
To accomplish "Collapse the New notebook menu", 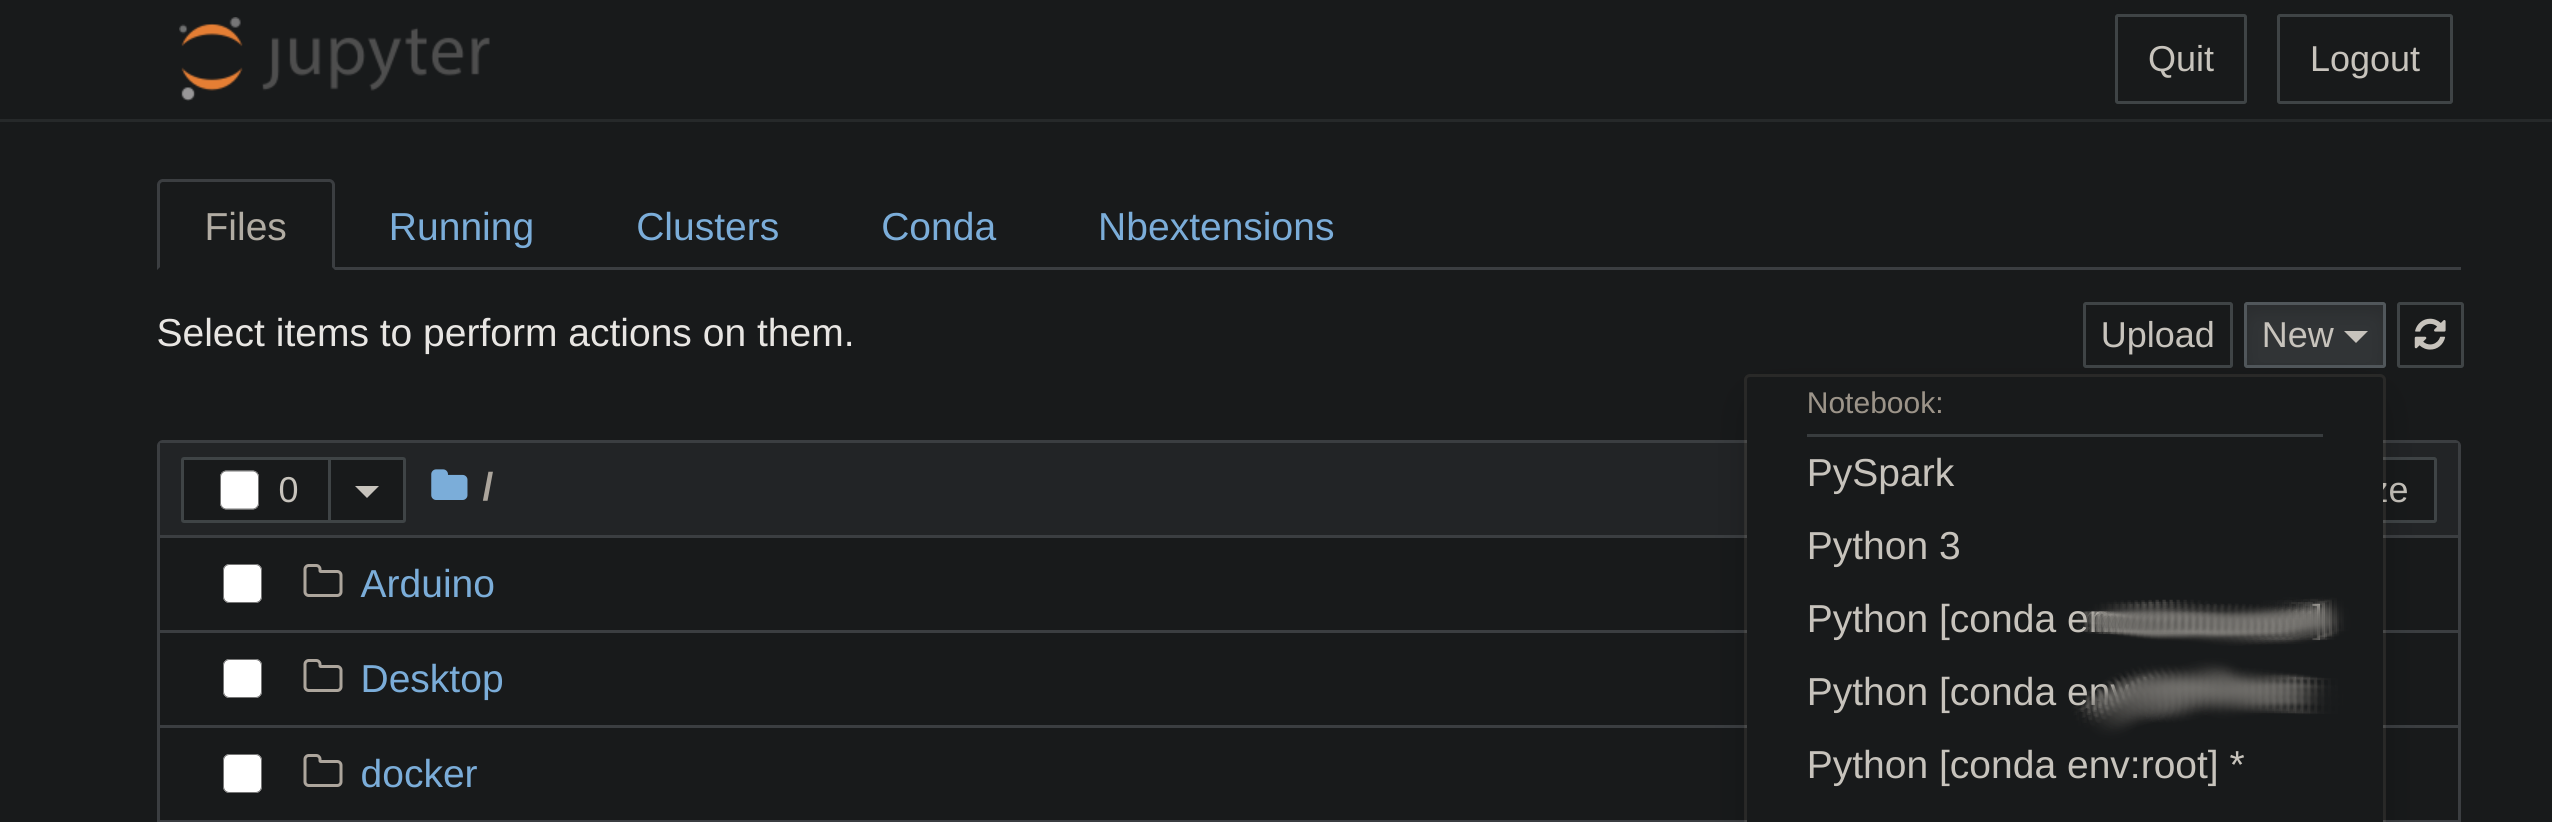I will click(x=2313, y=334).
